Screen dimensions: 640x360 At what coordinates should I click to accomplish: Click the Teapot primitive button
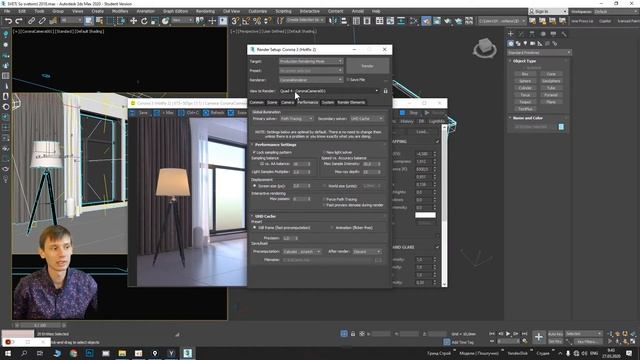click(525, 102)
